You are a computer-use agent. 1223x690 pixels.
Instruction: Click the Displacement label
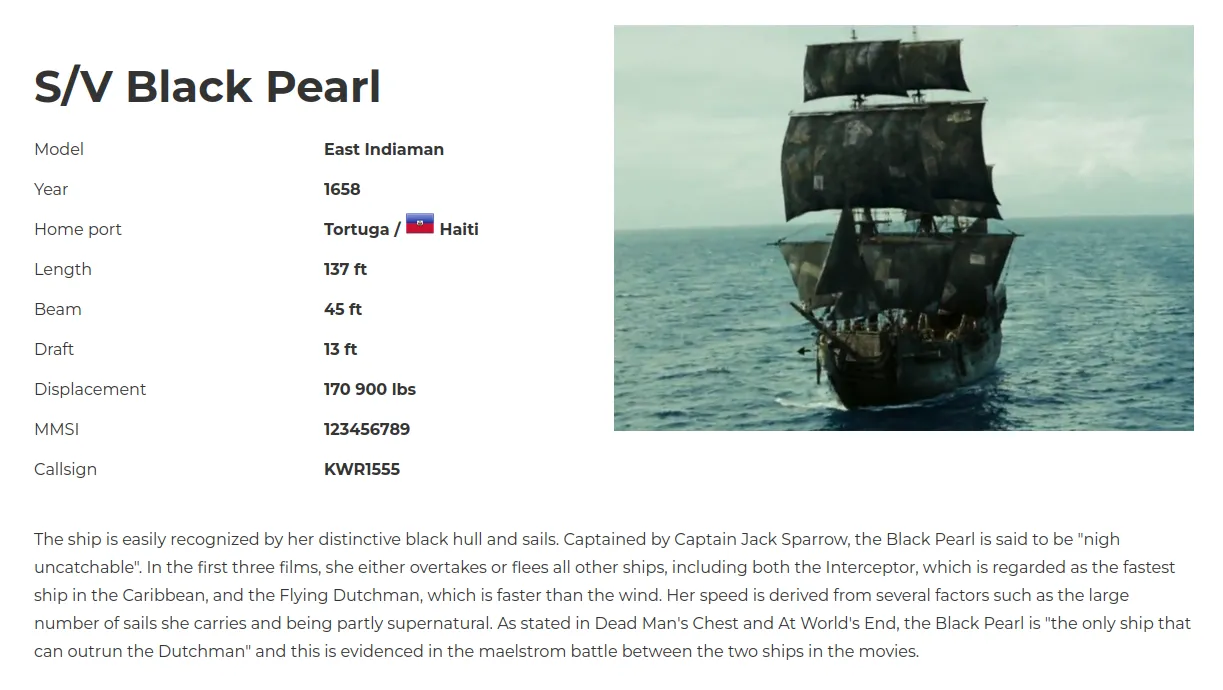(x=90, y=389)
